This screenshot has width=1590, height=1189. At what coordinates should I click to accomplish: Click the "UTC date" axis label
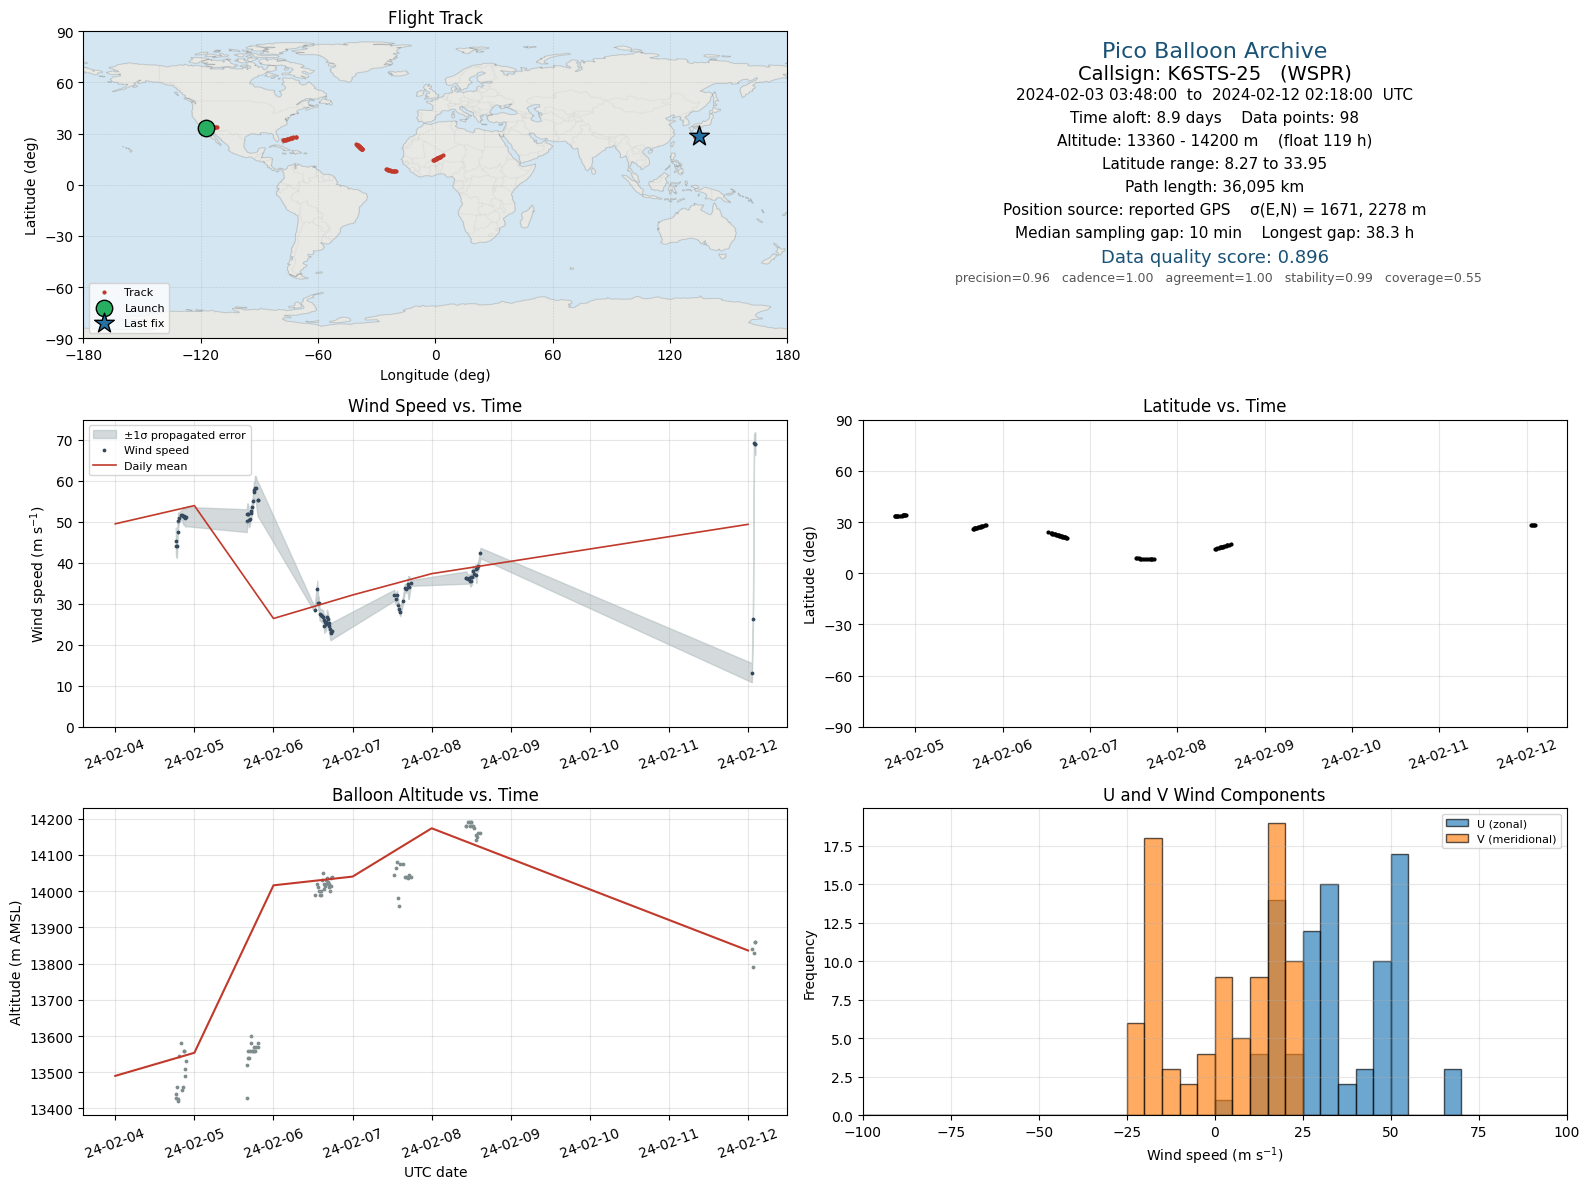tap(435, 1172)
